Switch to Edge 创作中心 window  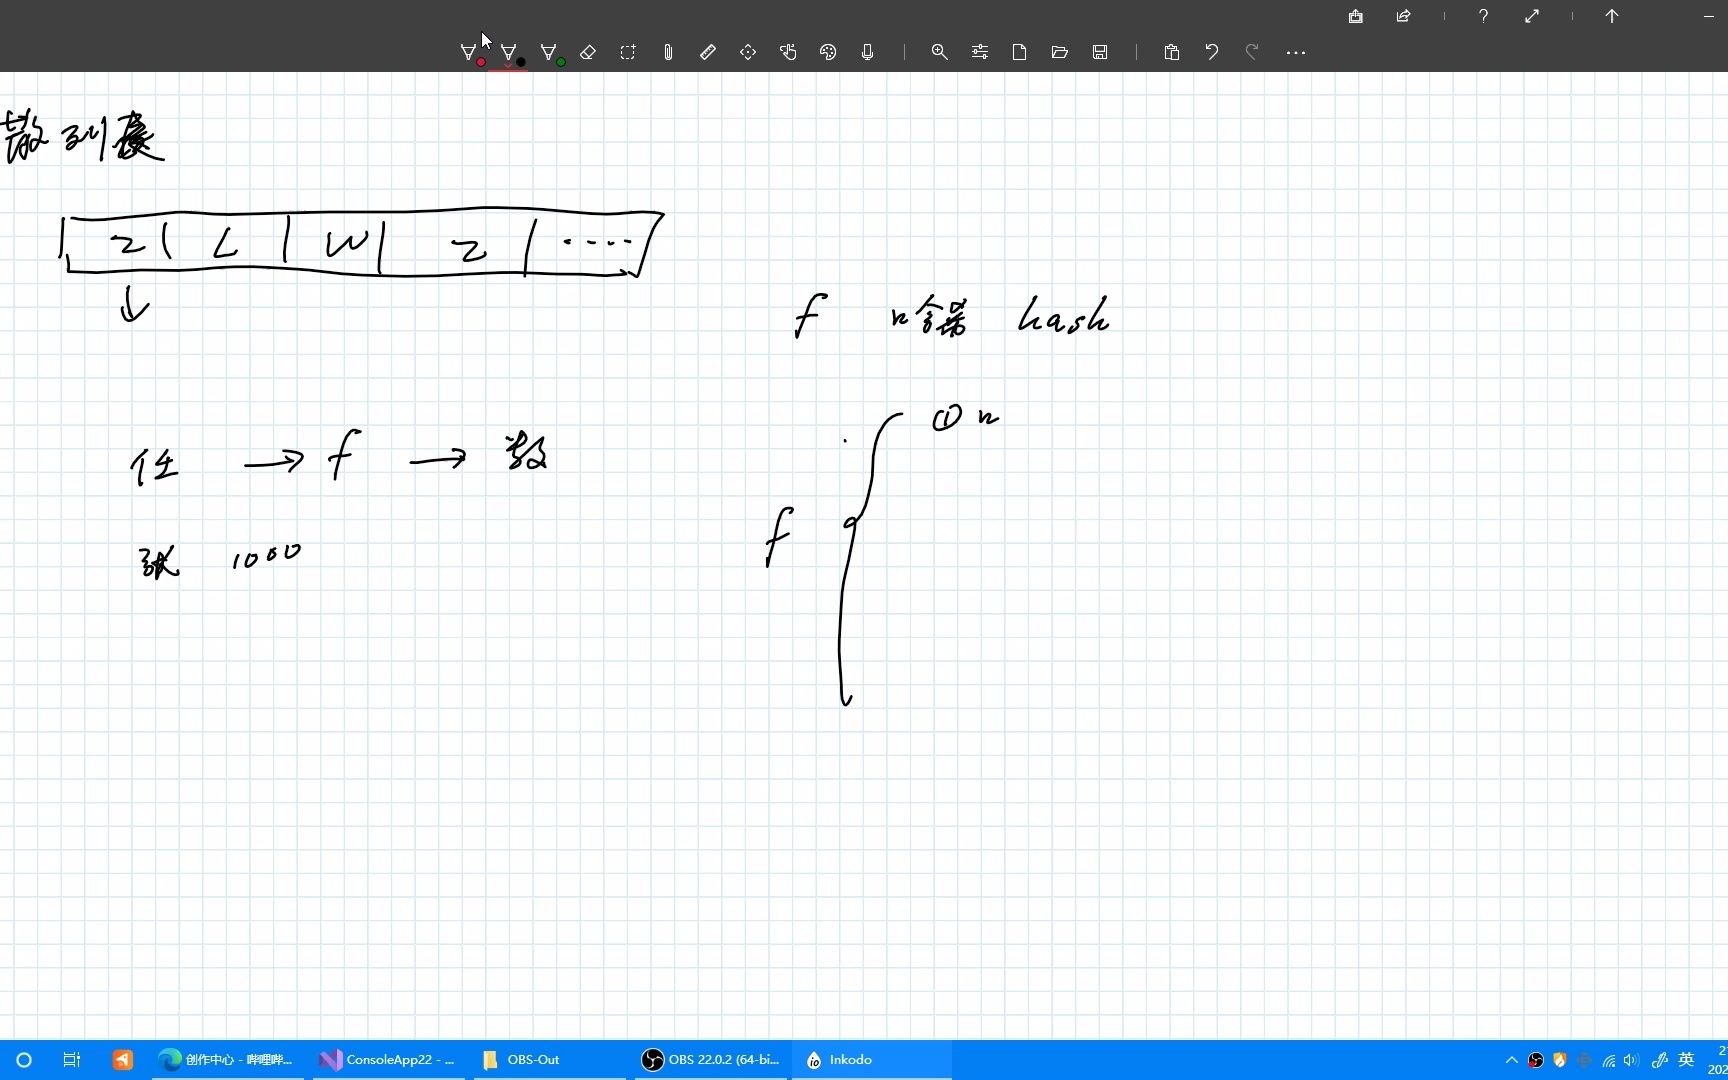point(228,1060)
